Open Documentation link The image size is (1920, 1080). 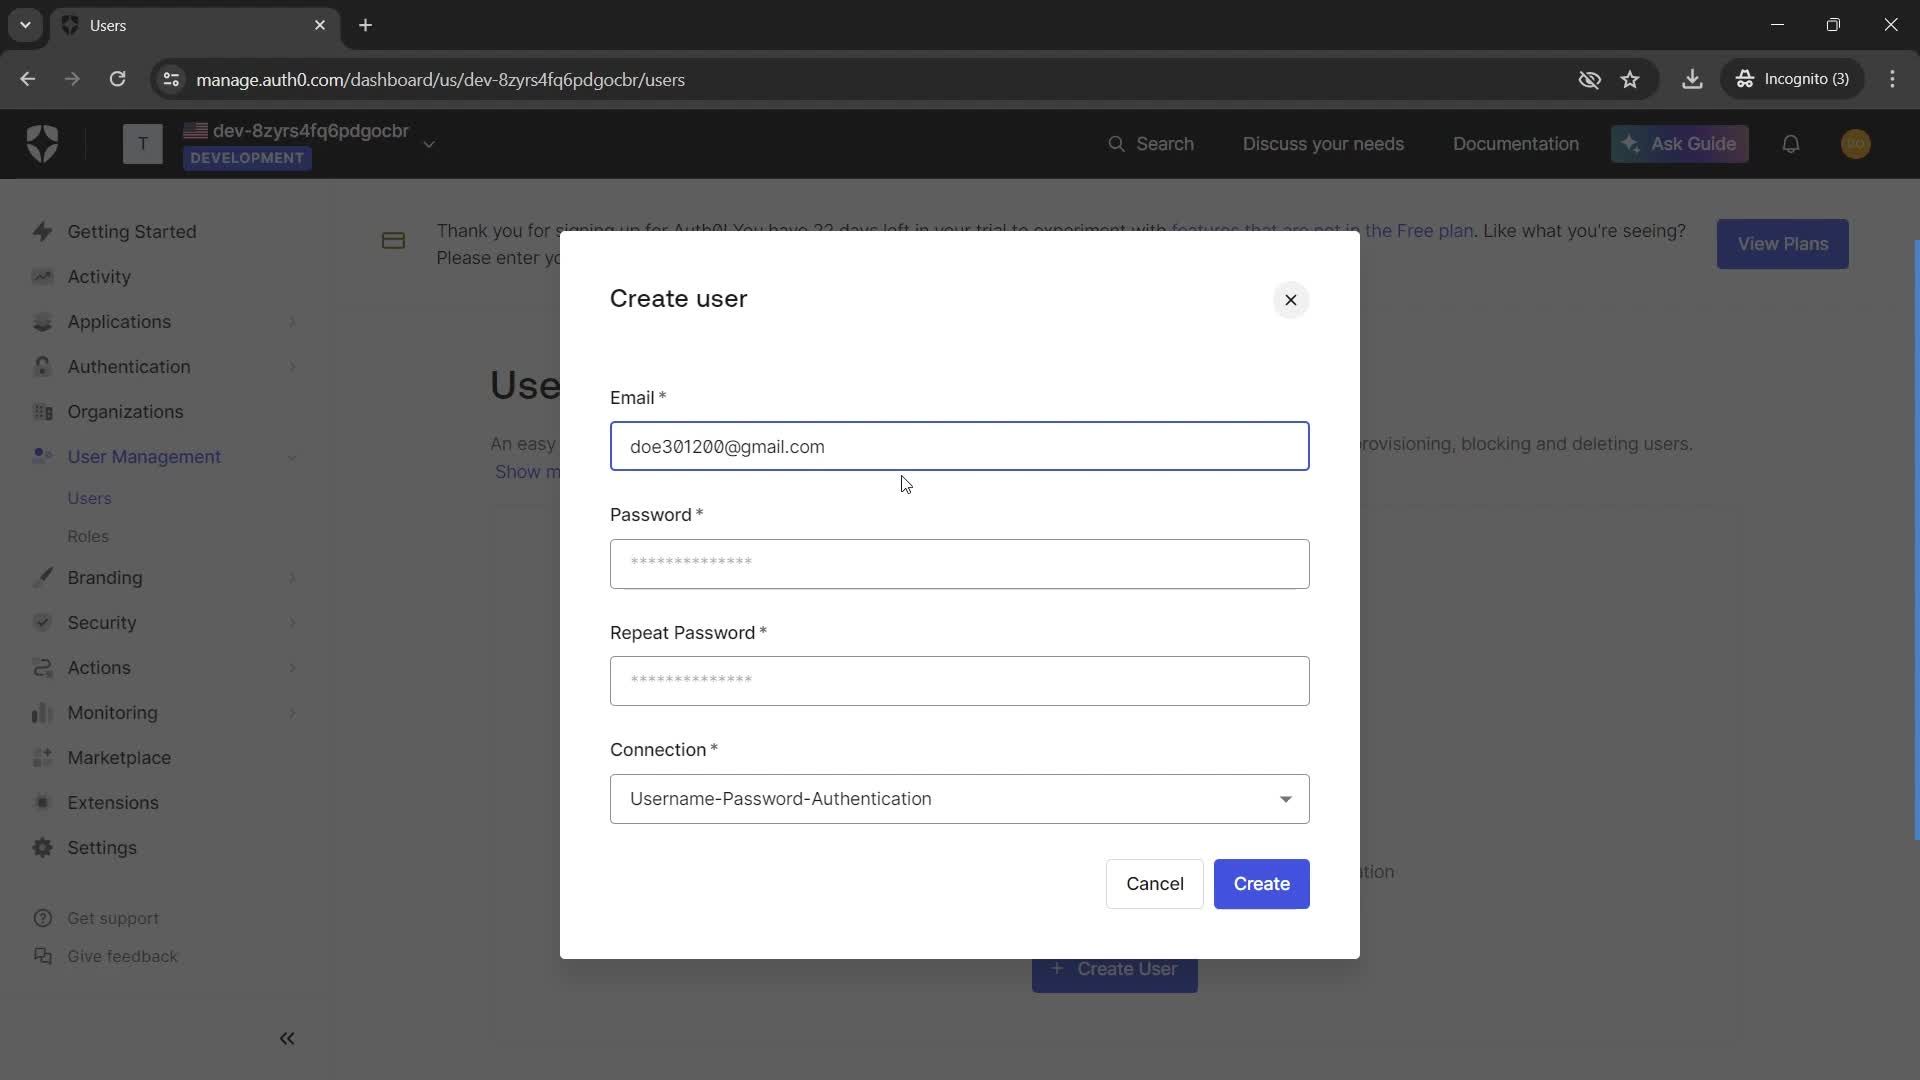click(x=1515, y=144)
